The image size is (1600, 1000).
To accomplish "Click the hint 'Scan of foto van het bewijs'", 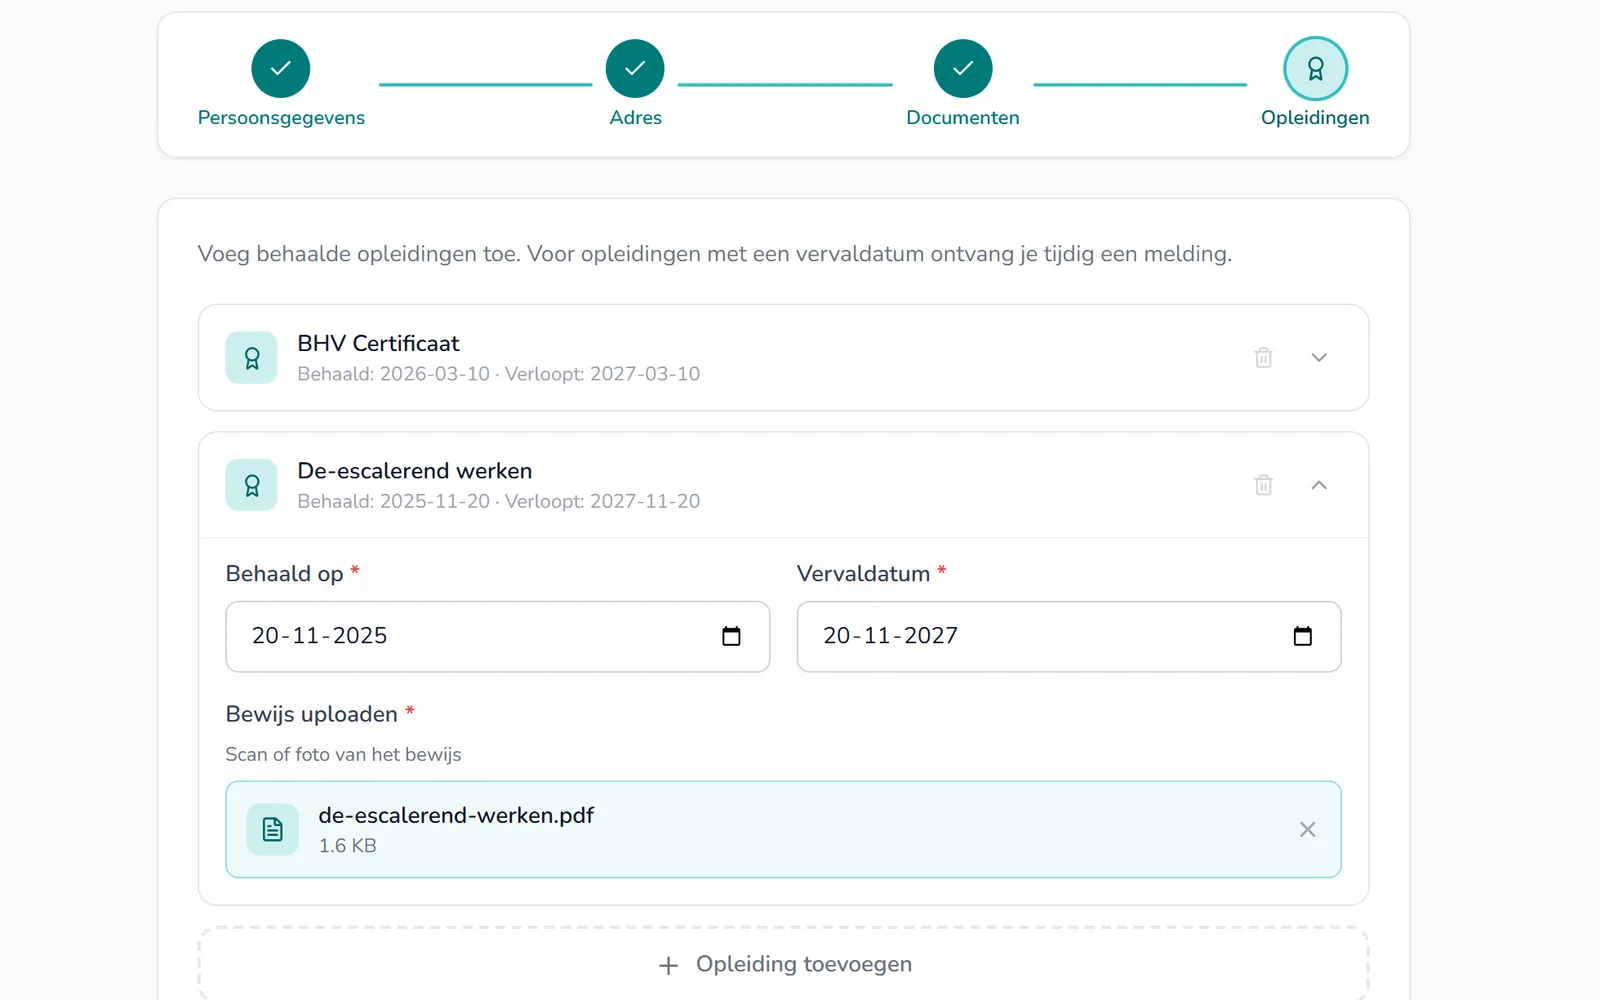I will 343,755.
